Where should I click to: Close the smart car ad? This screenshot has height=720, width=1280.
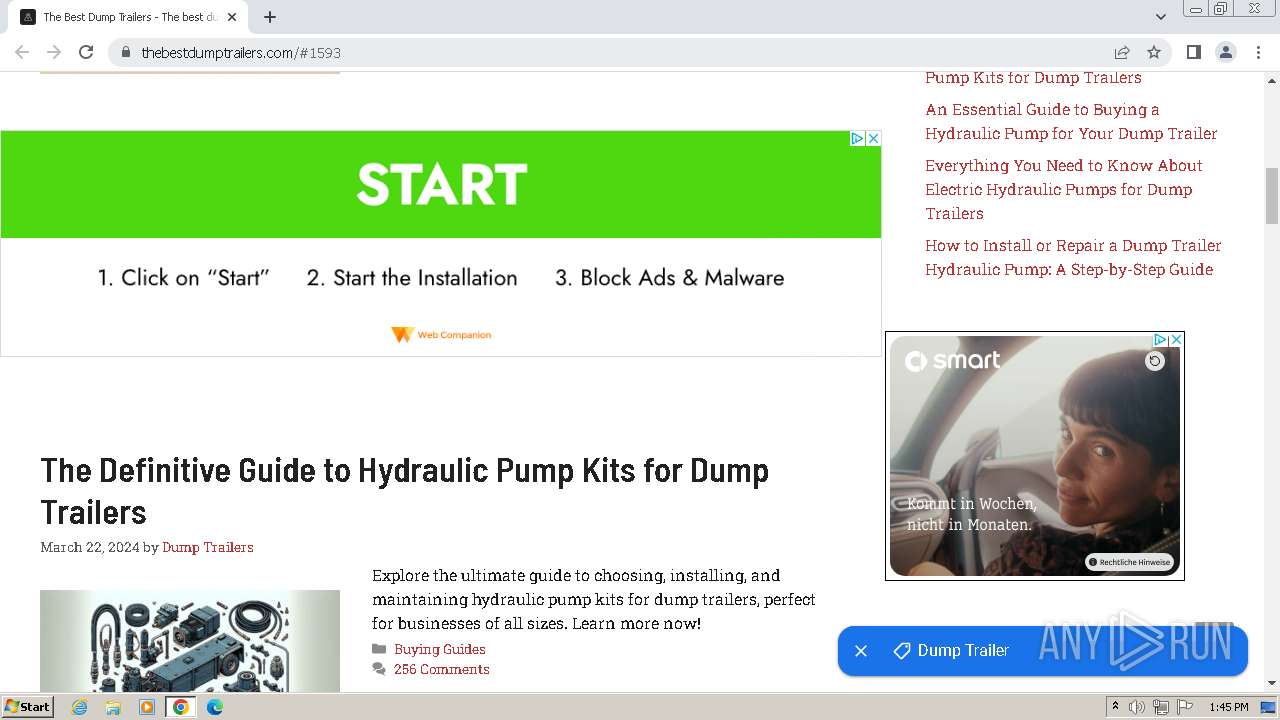[1176, 340]
